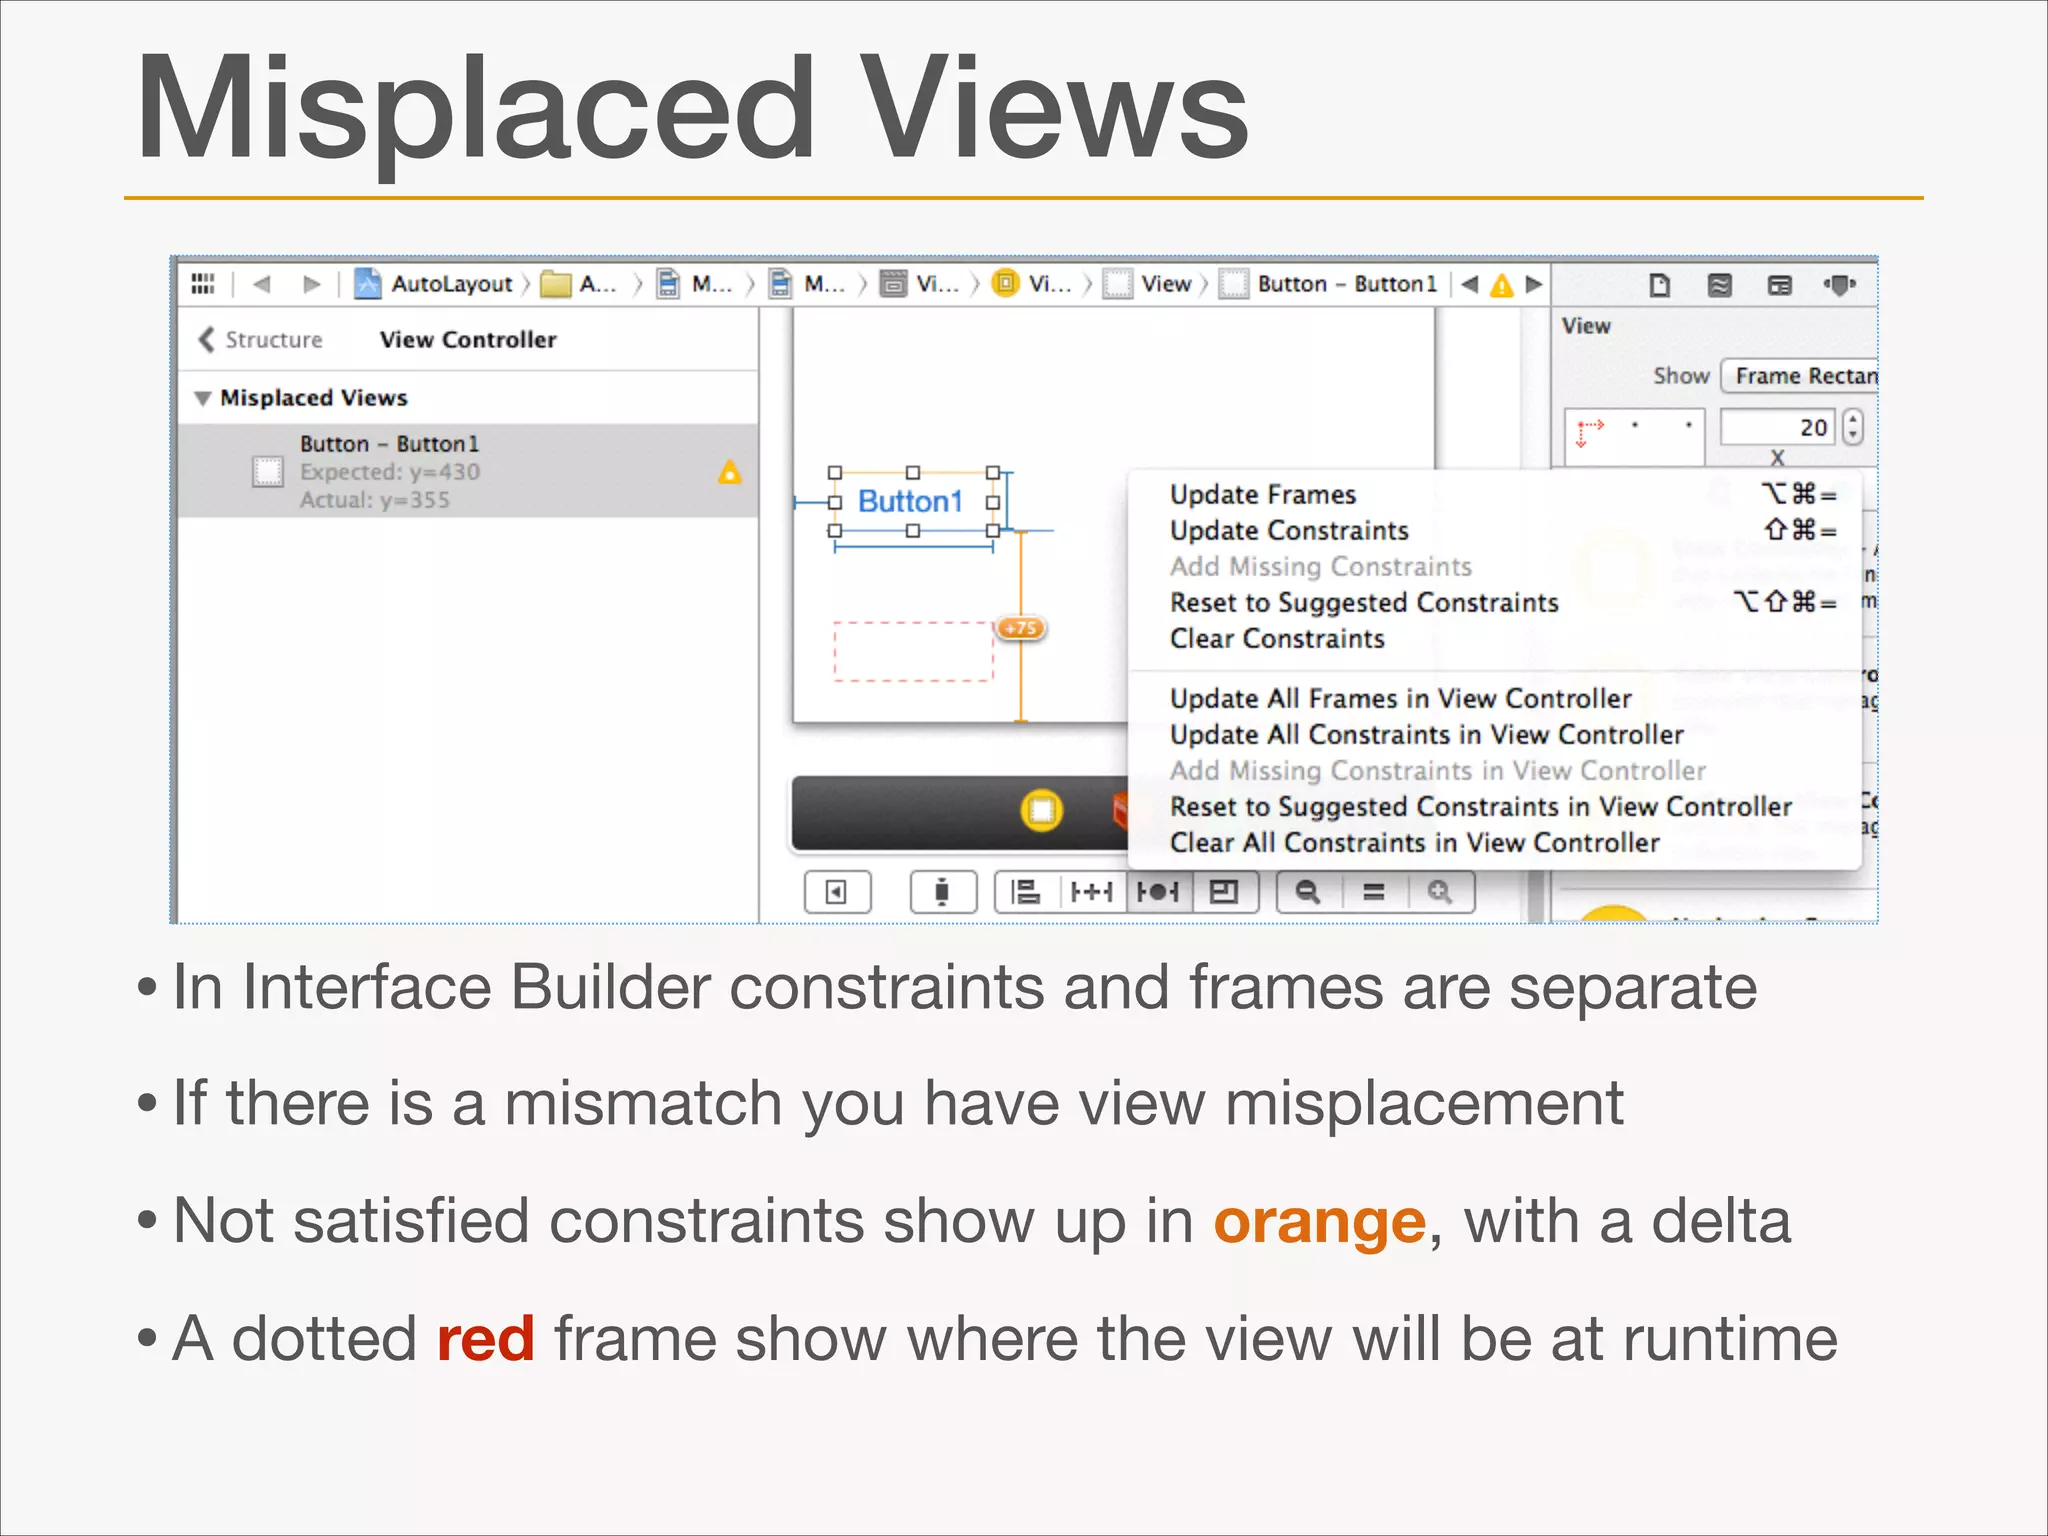The image size is (2048, 1536).
Task: Click warning icon on Button1 row
Action: pyautogui.click(x=730, y=472)
